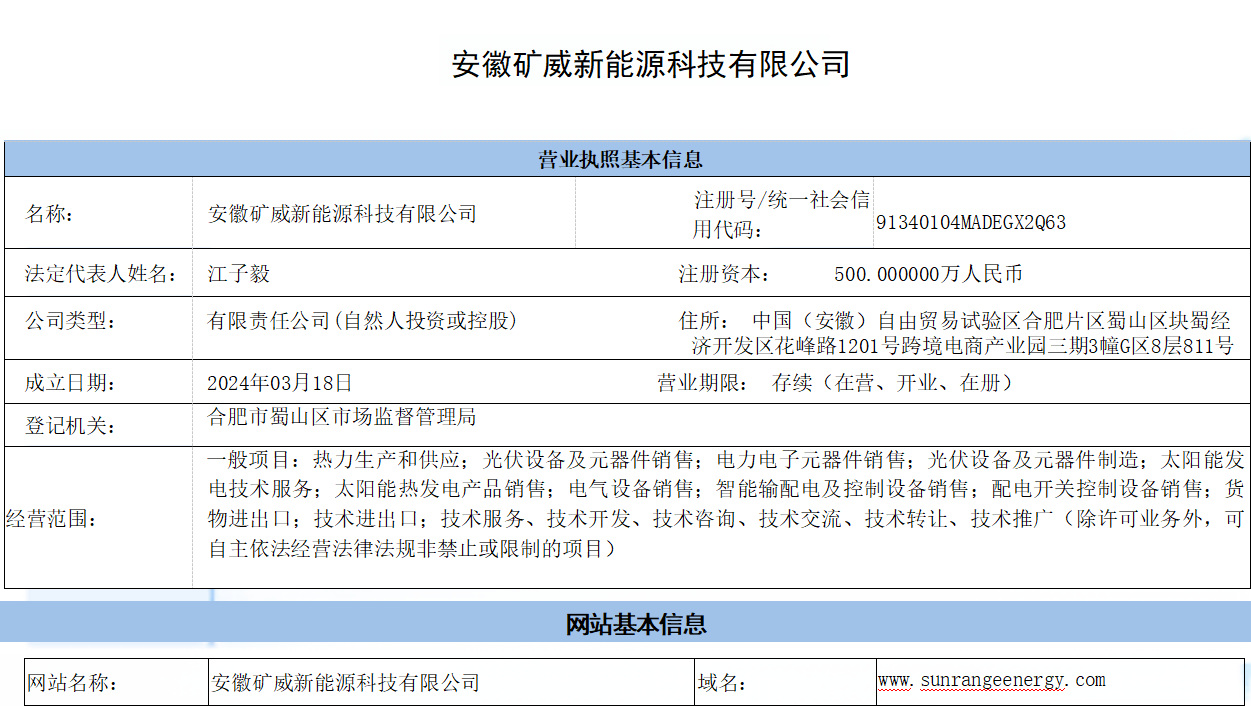Screen dimensions: 1251x706
Task: Click the 注册资本： label
Action: (725, 274)
